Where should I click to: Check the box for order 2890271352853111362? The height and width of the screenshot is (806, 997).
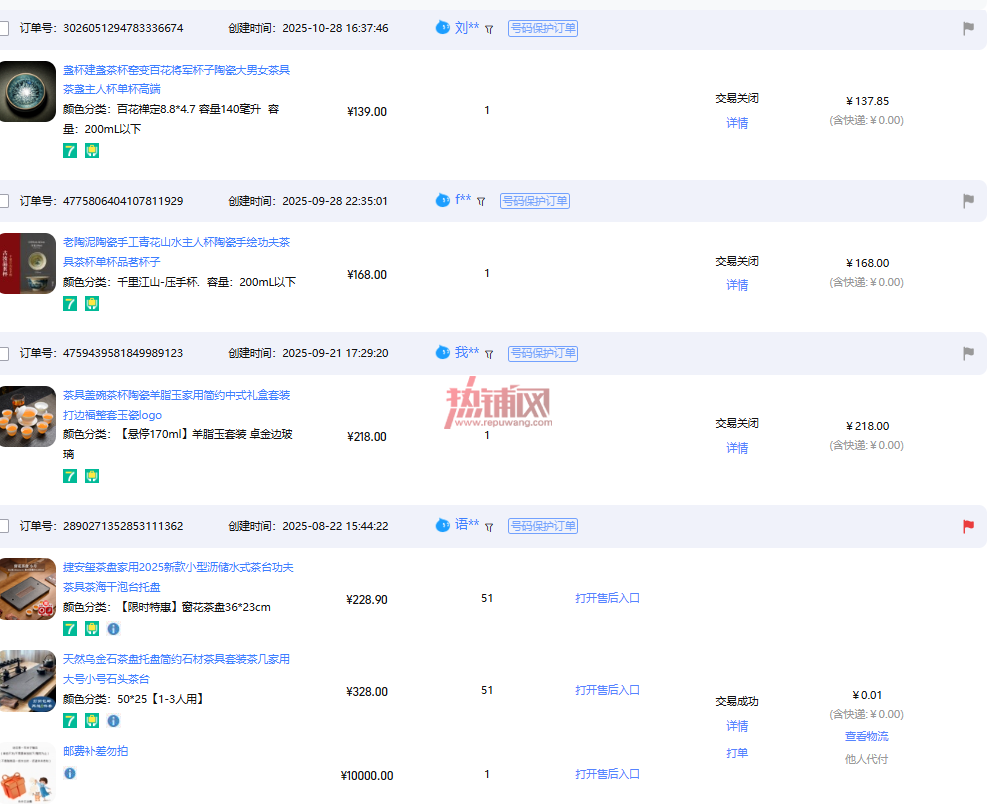coord(3,526)
